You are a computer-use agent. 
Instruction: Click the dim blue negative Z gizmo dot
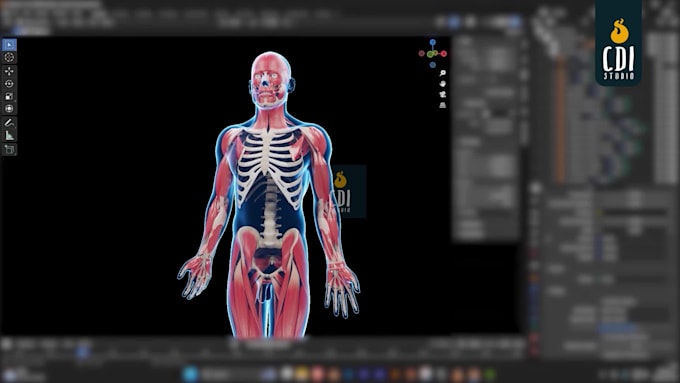point(432,65)
